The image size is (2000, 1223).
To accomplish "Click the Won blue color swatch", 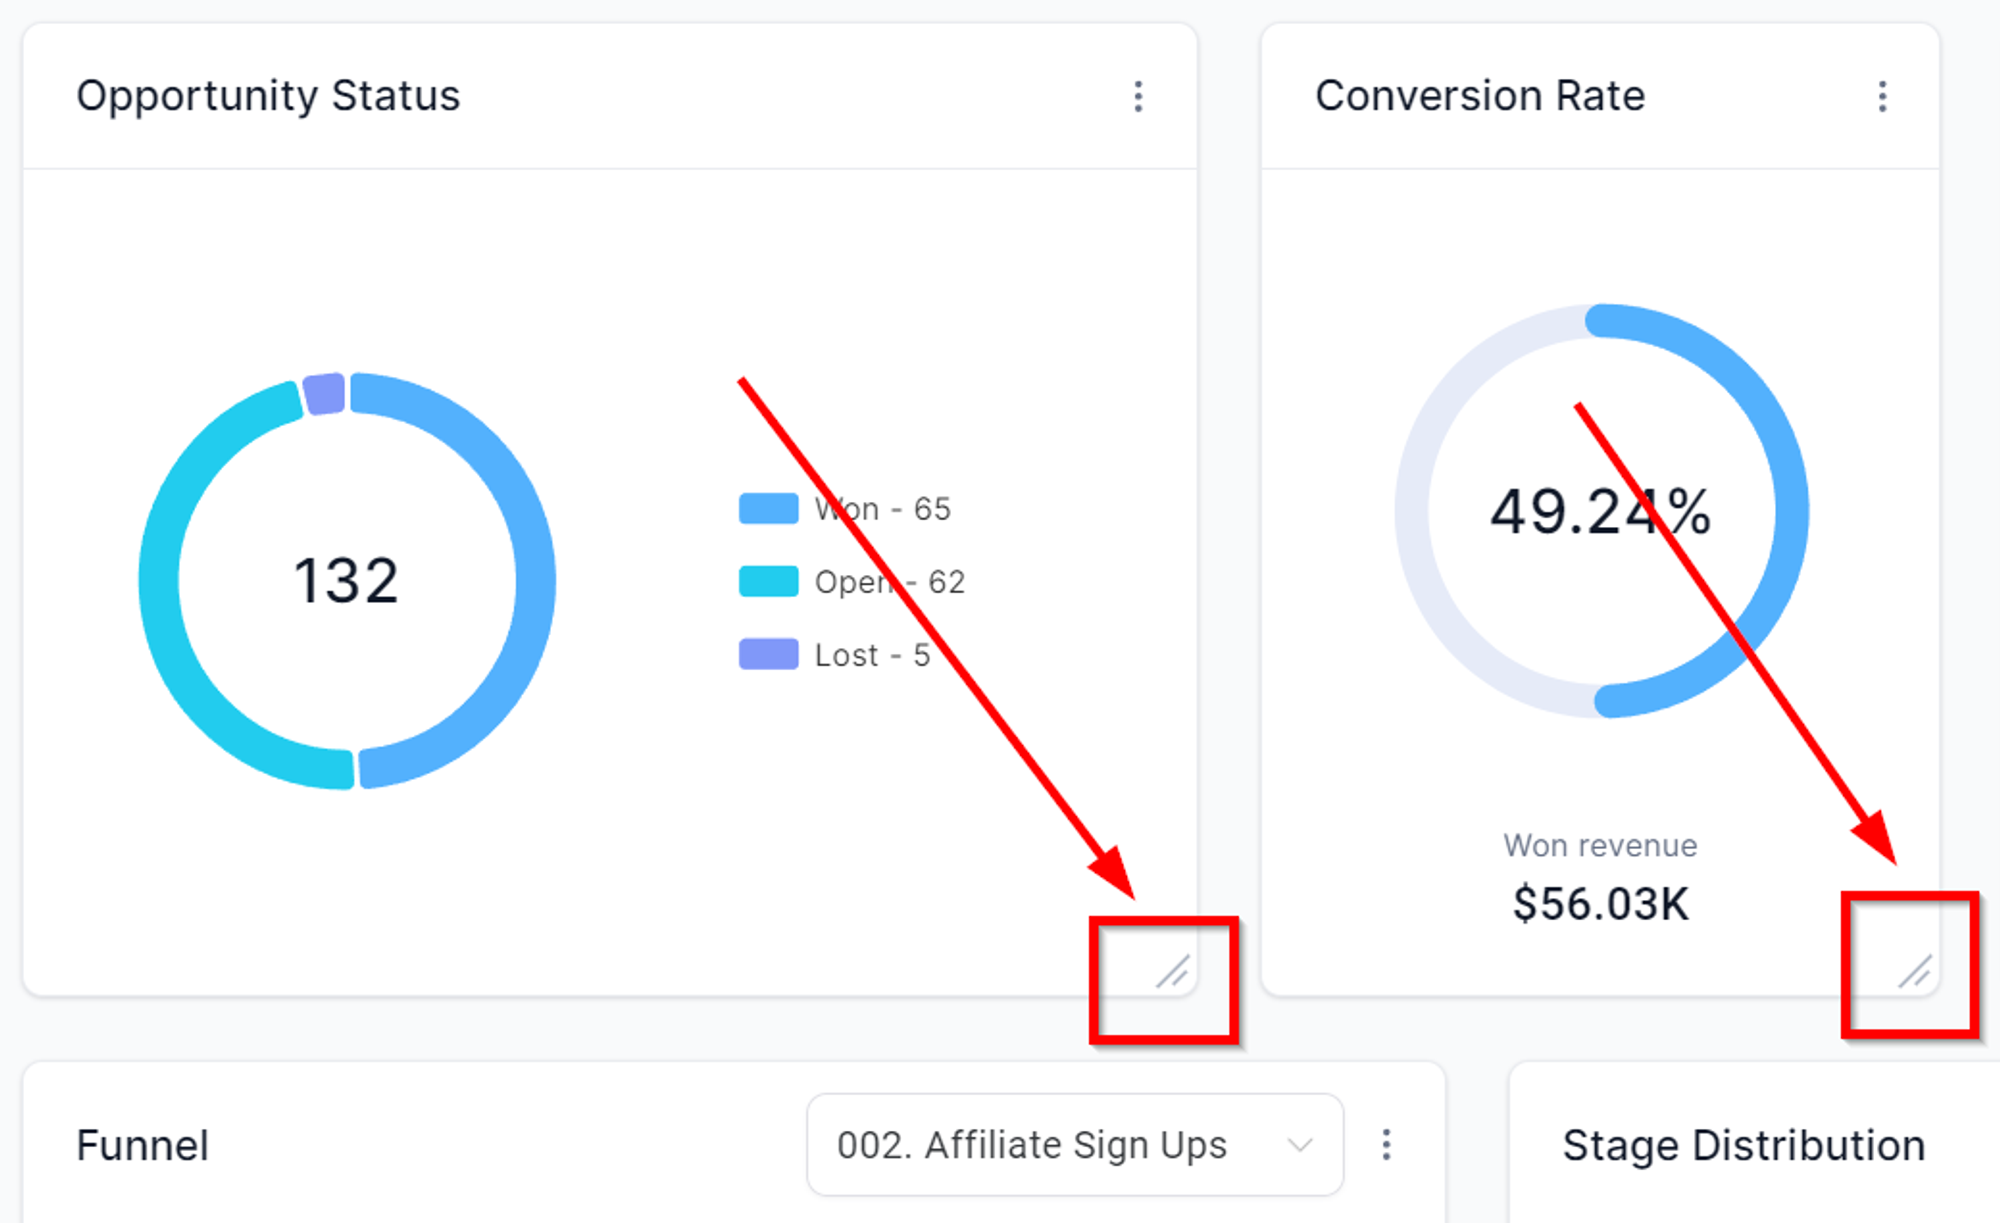I will point(768,509).
